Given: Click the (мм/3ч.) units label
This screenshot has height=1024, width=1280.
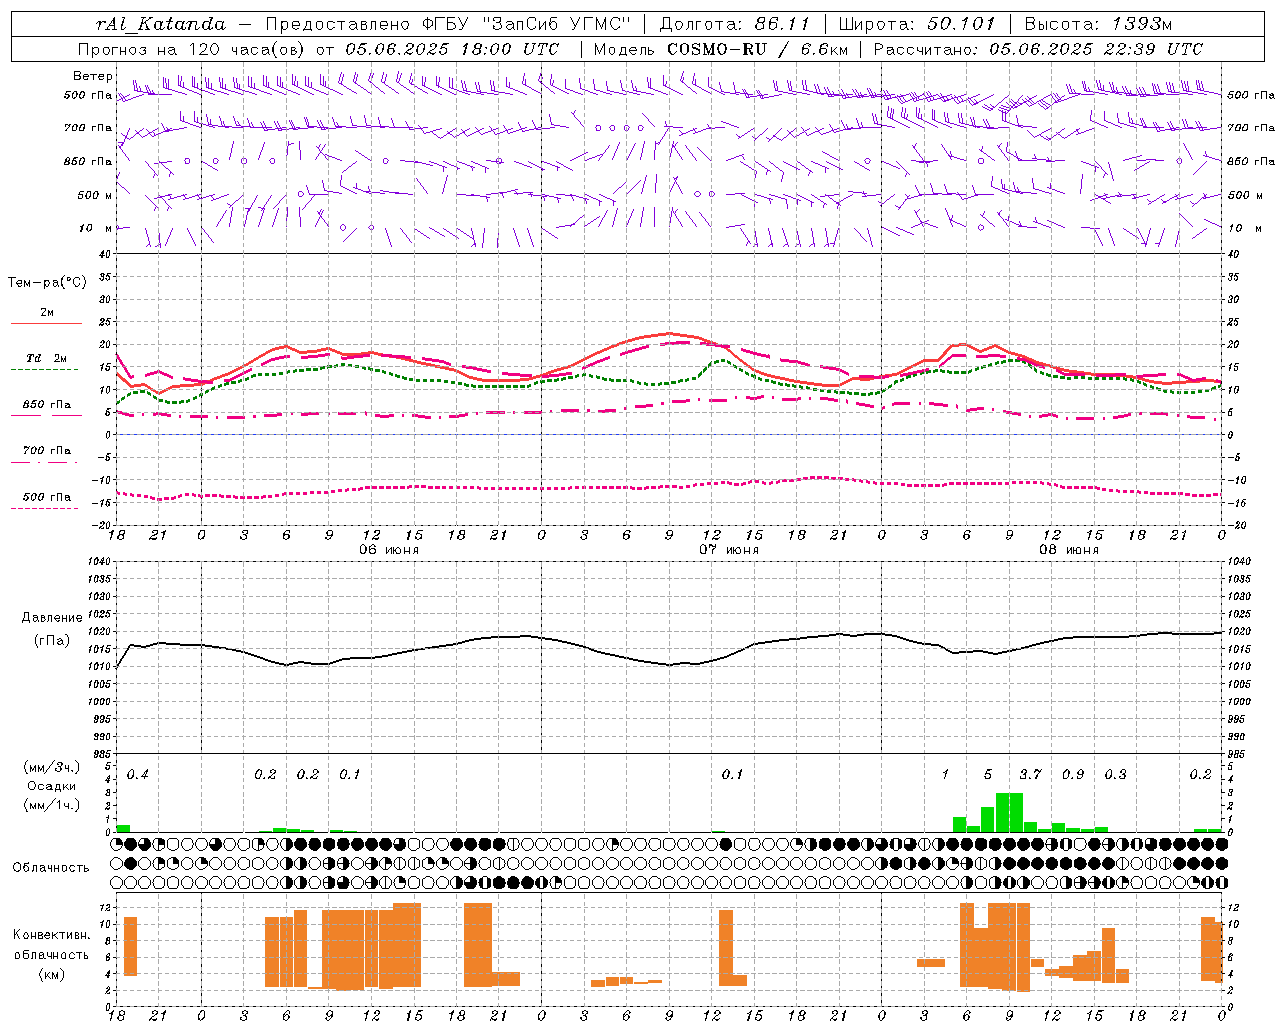Looking at the screenshot, I should (51, 767).
